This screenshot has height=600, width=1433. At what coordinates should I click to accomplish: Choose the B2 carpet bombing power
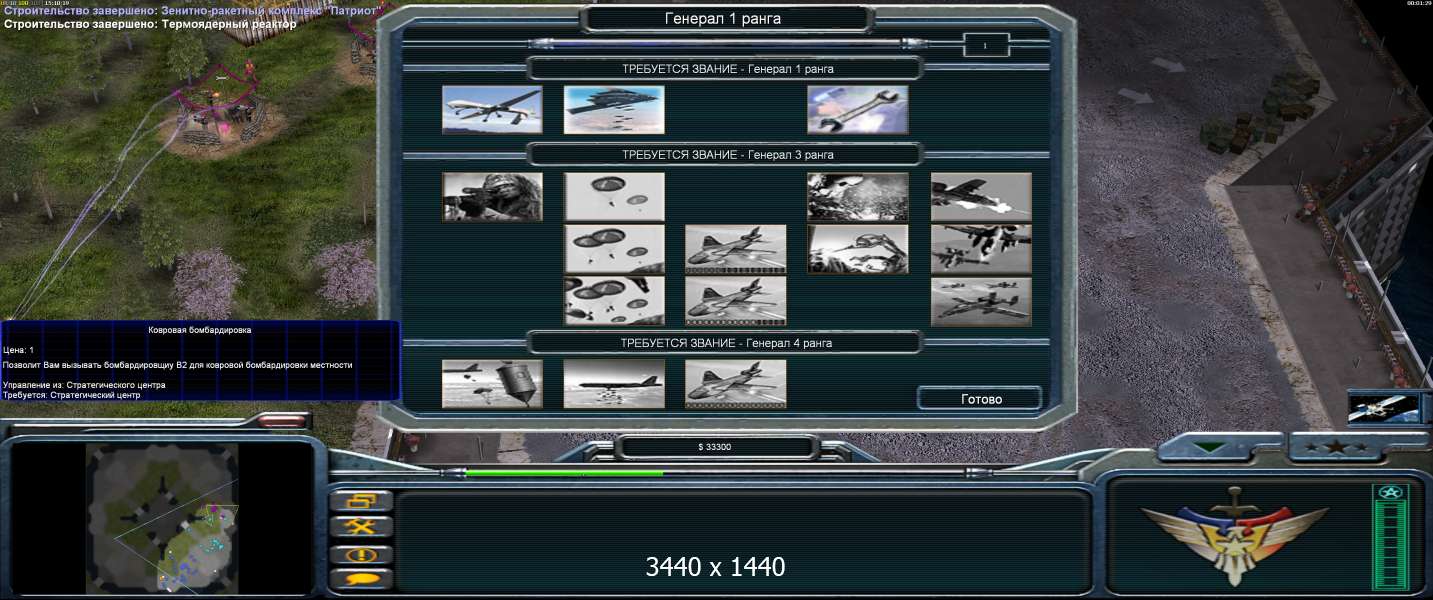coord(614,110)
